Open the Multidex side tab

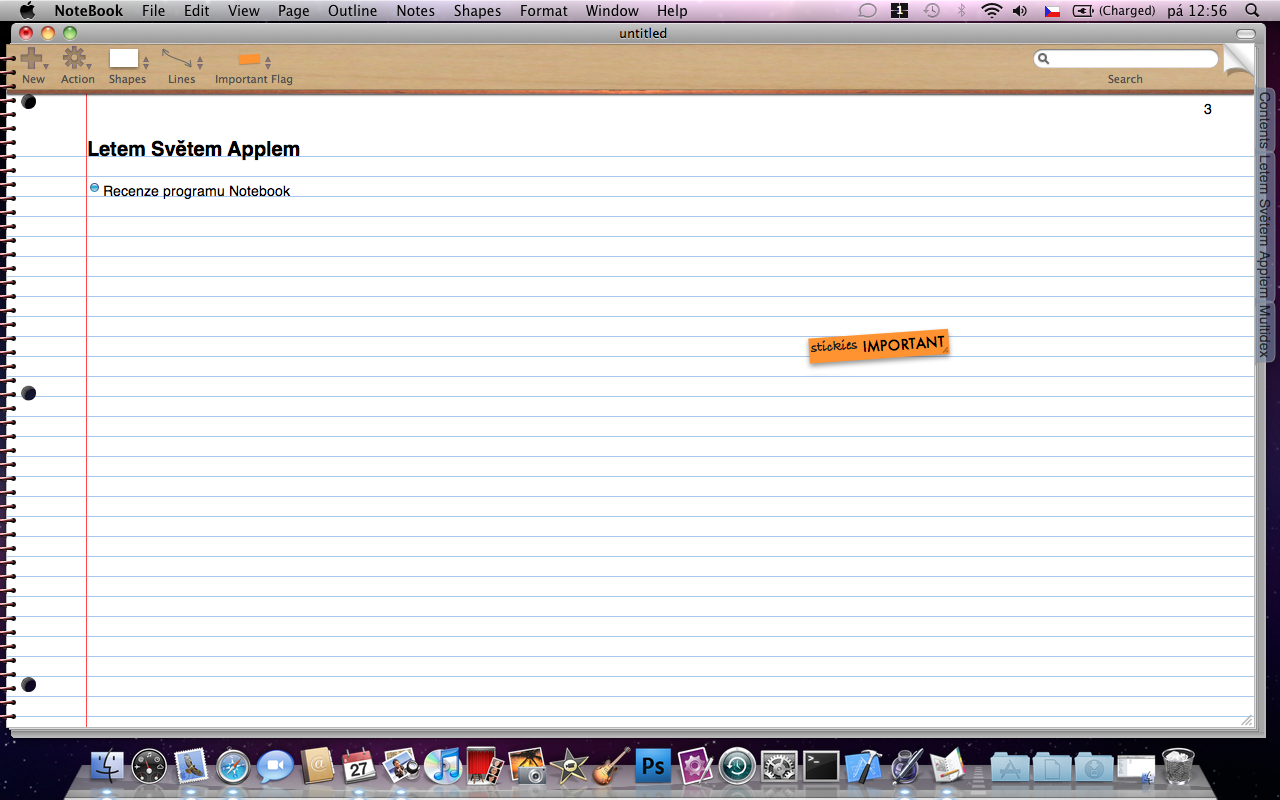(1264, 331)
